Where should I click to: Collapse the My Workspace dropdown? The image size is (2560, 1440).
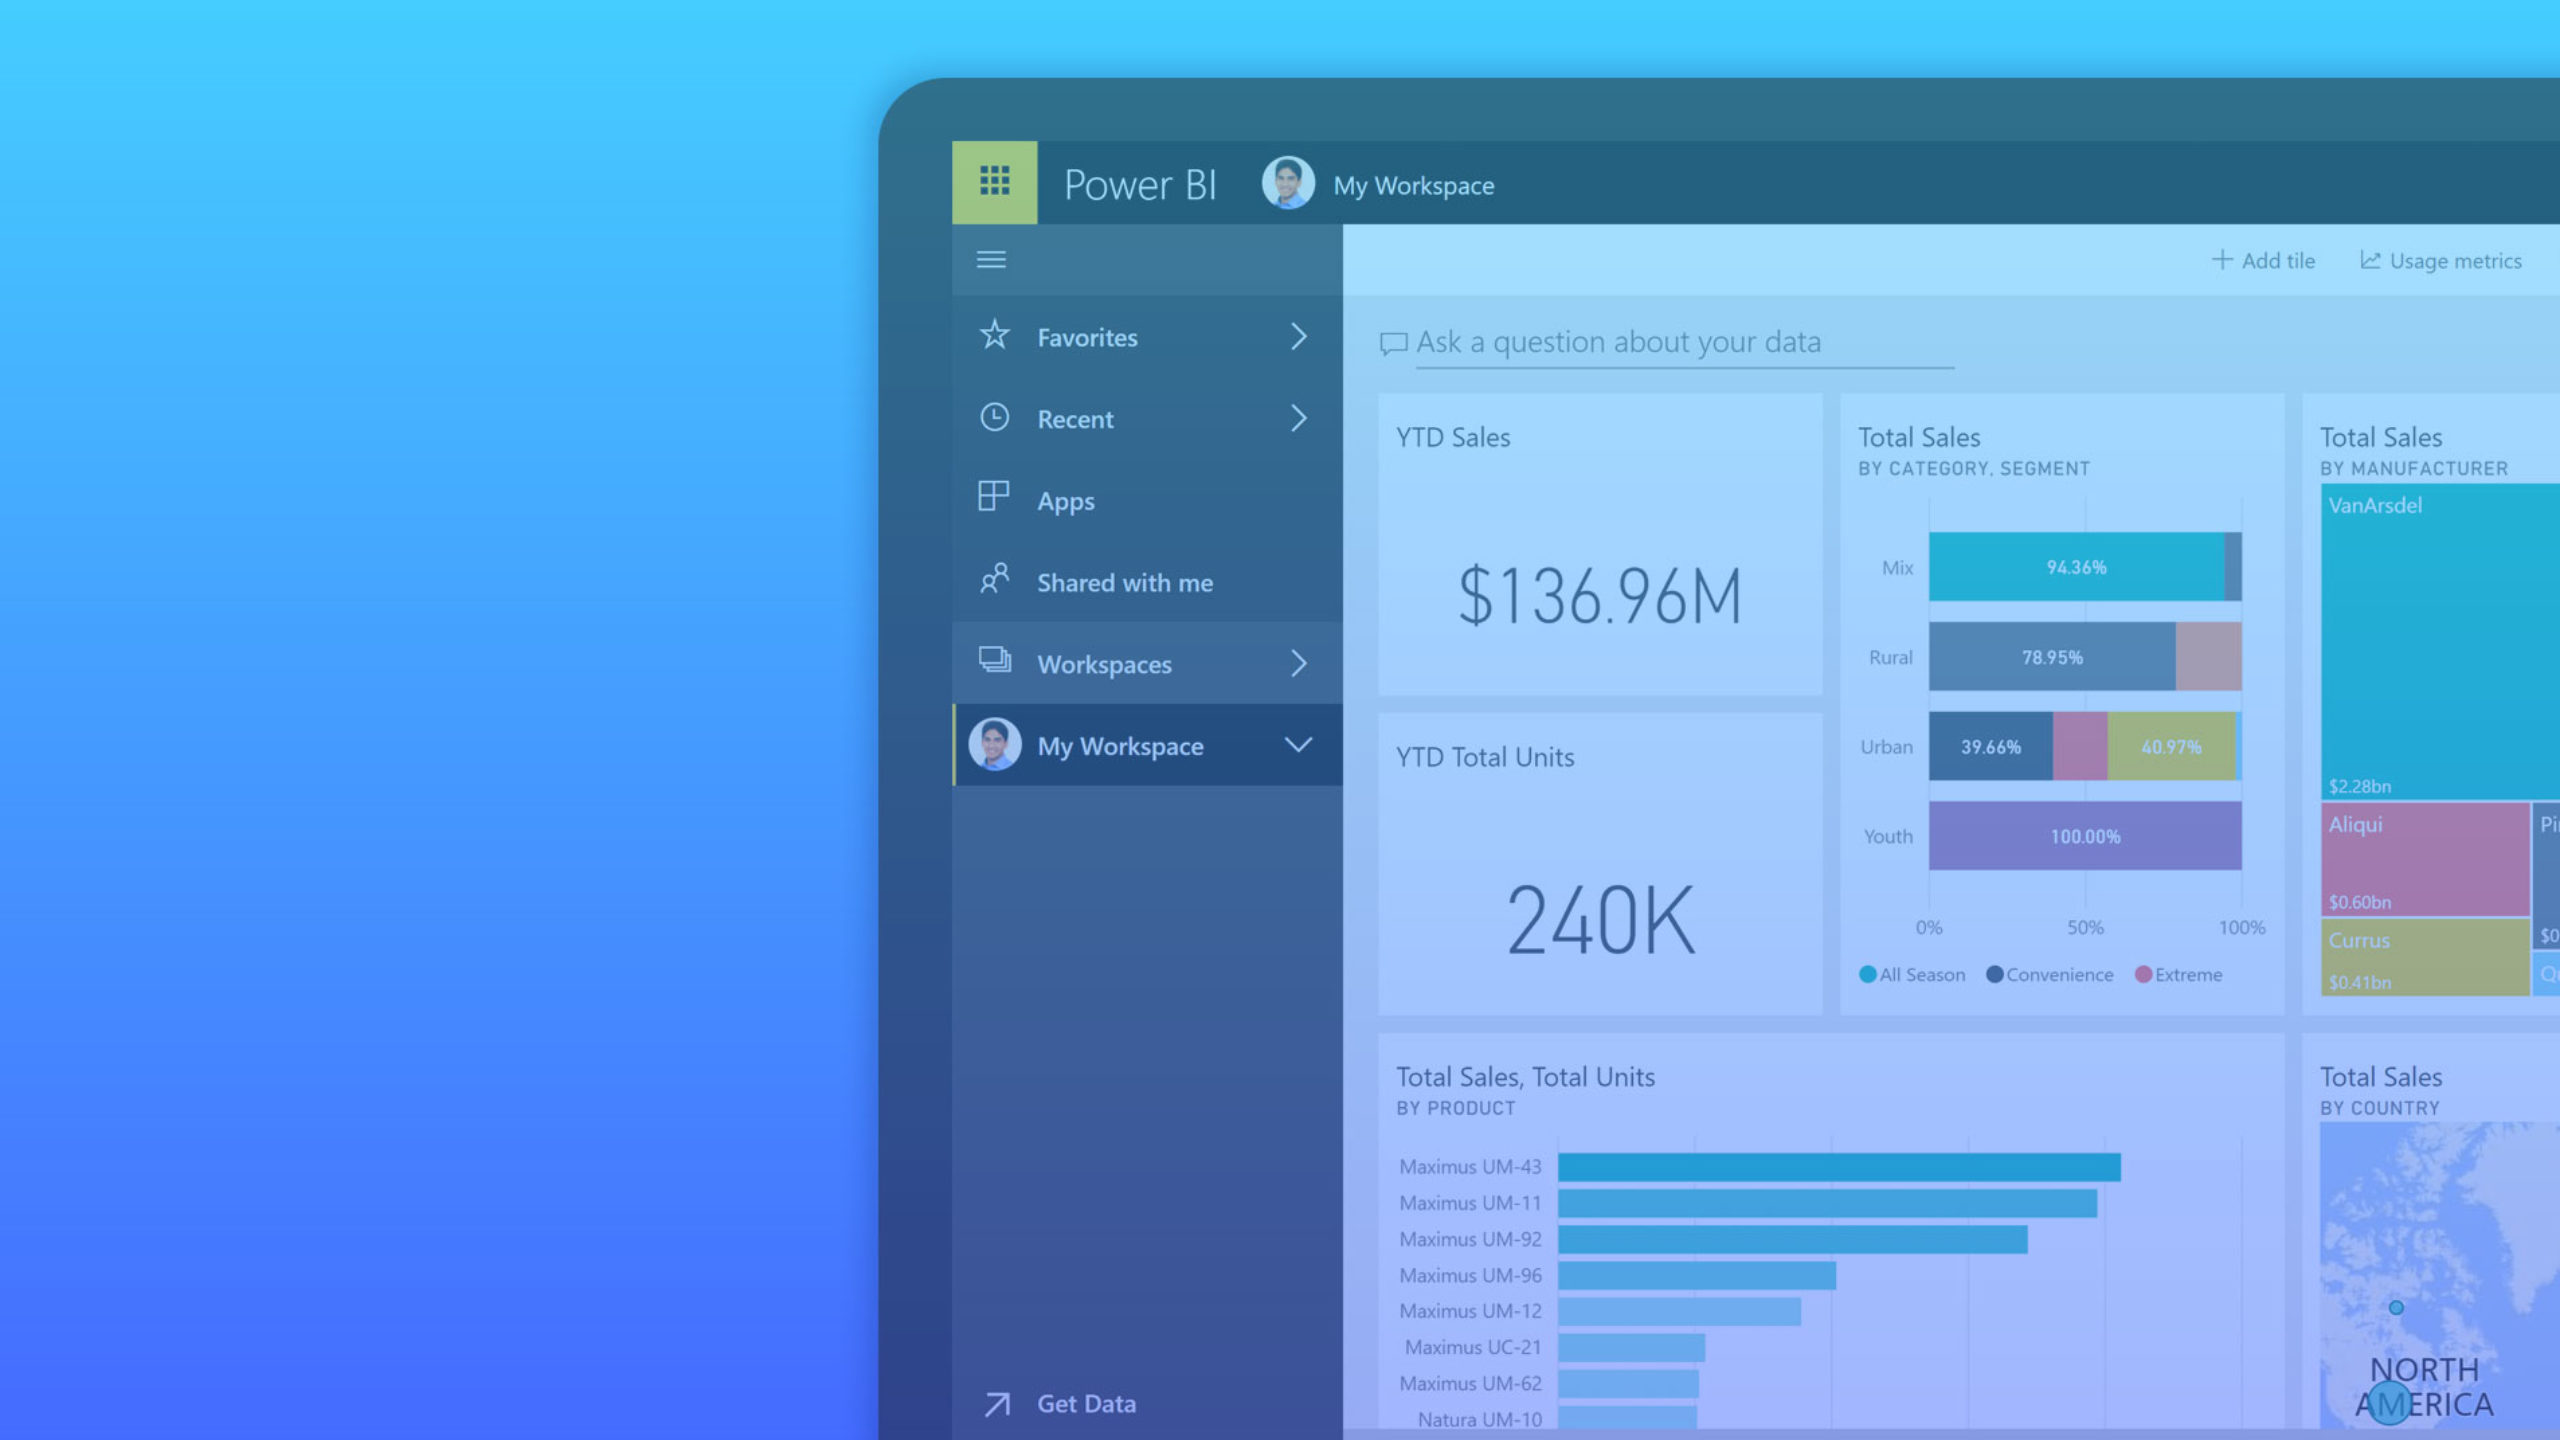(x=1299, y=744)
